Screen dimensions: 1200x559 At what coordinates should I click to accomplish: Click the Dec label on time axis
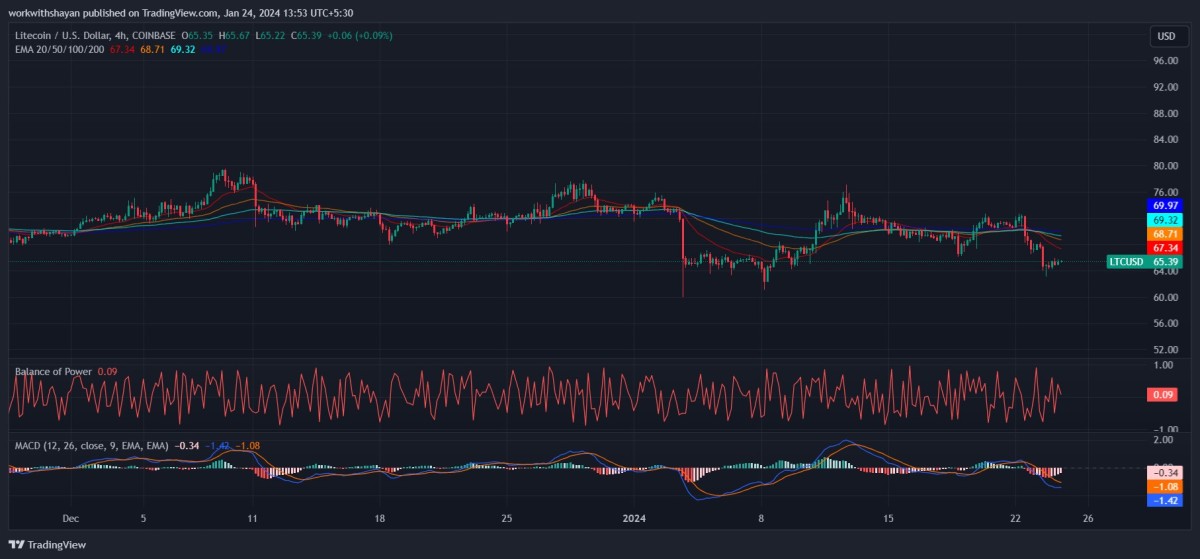point(70,519)
